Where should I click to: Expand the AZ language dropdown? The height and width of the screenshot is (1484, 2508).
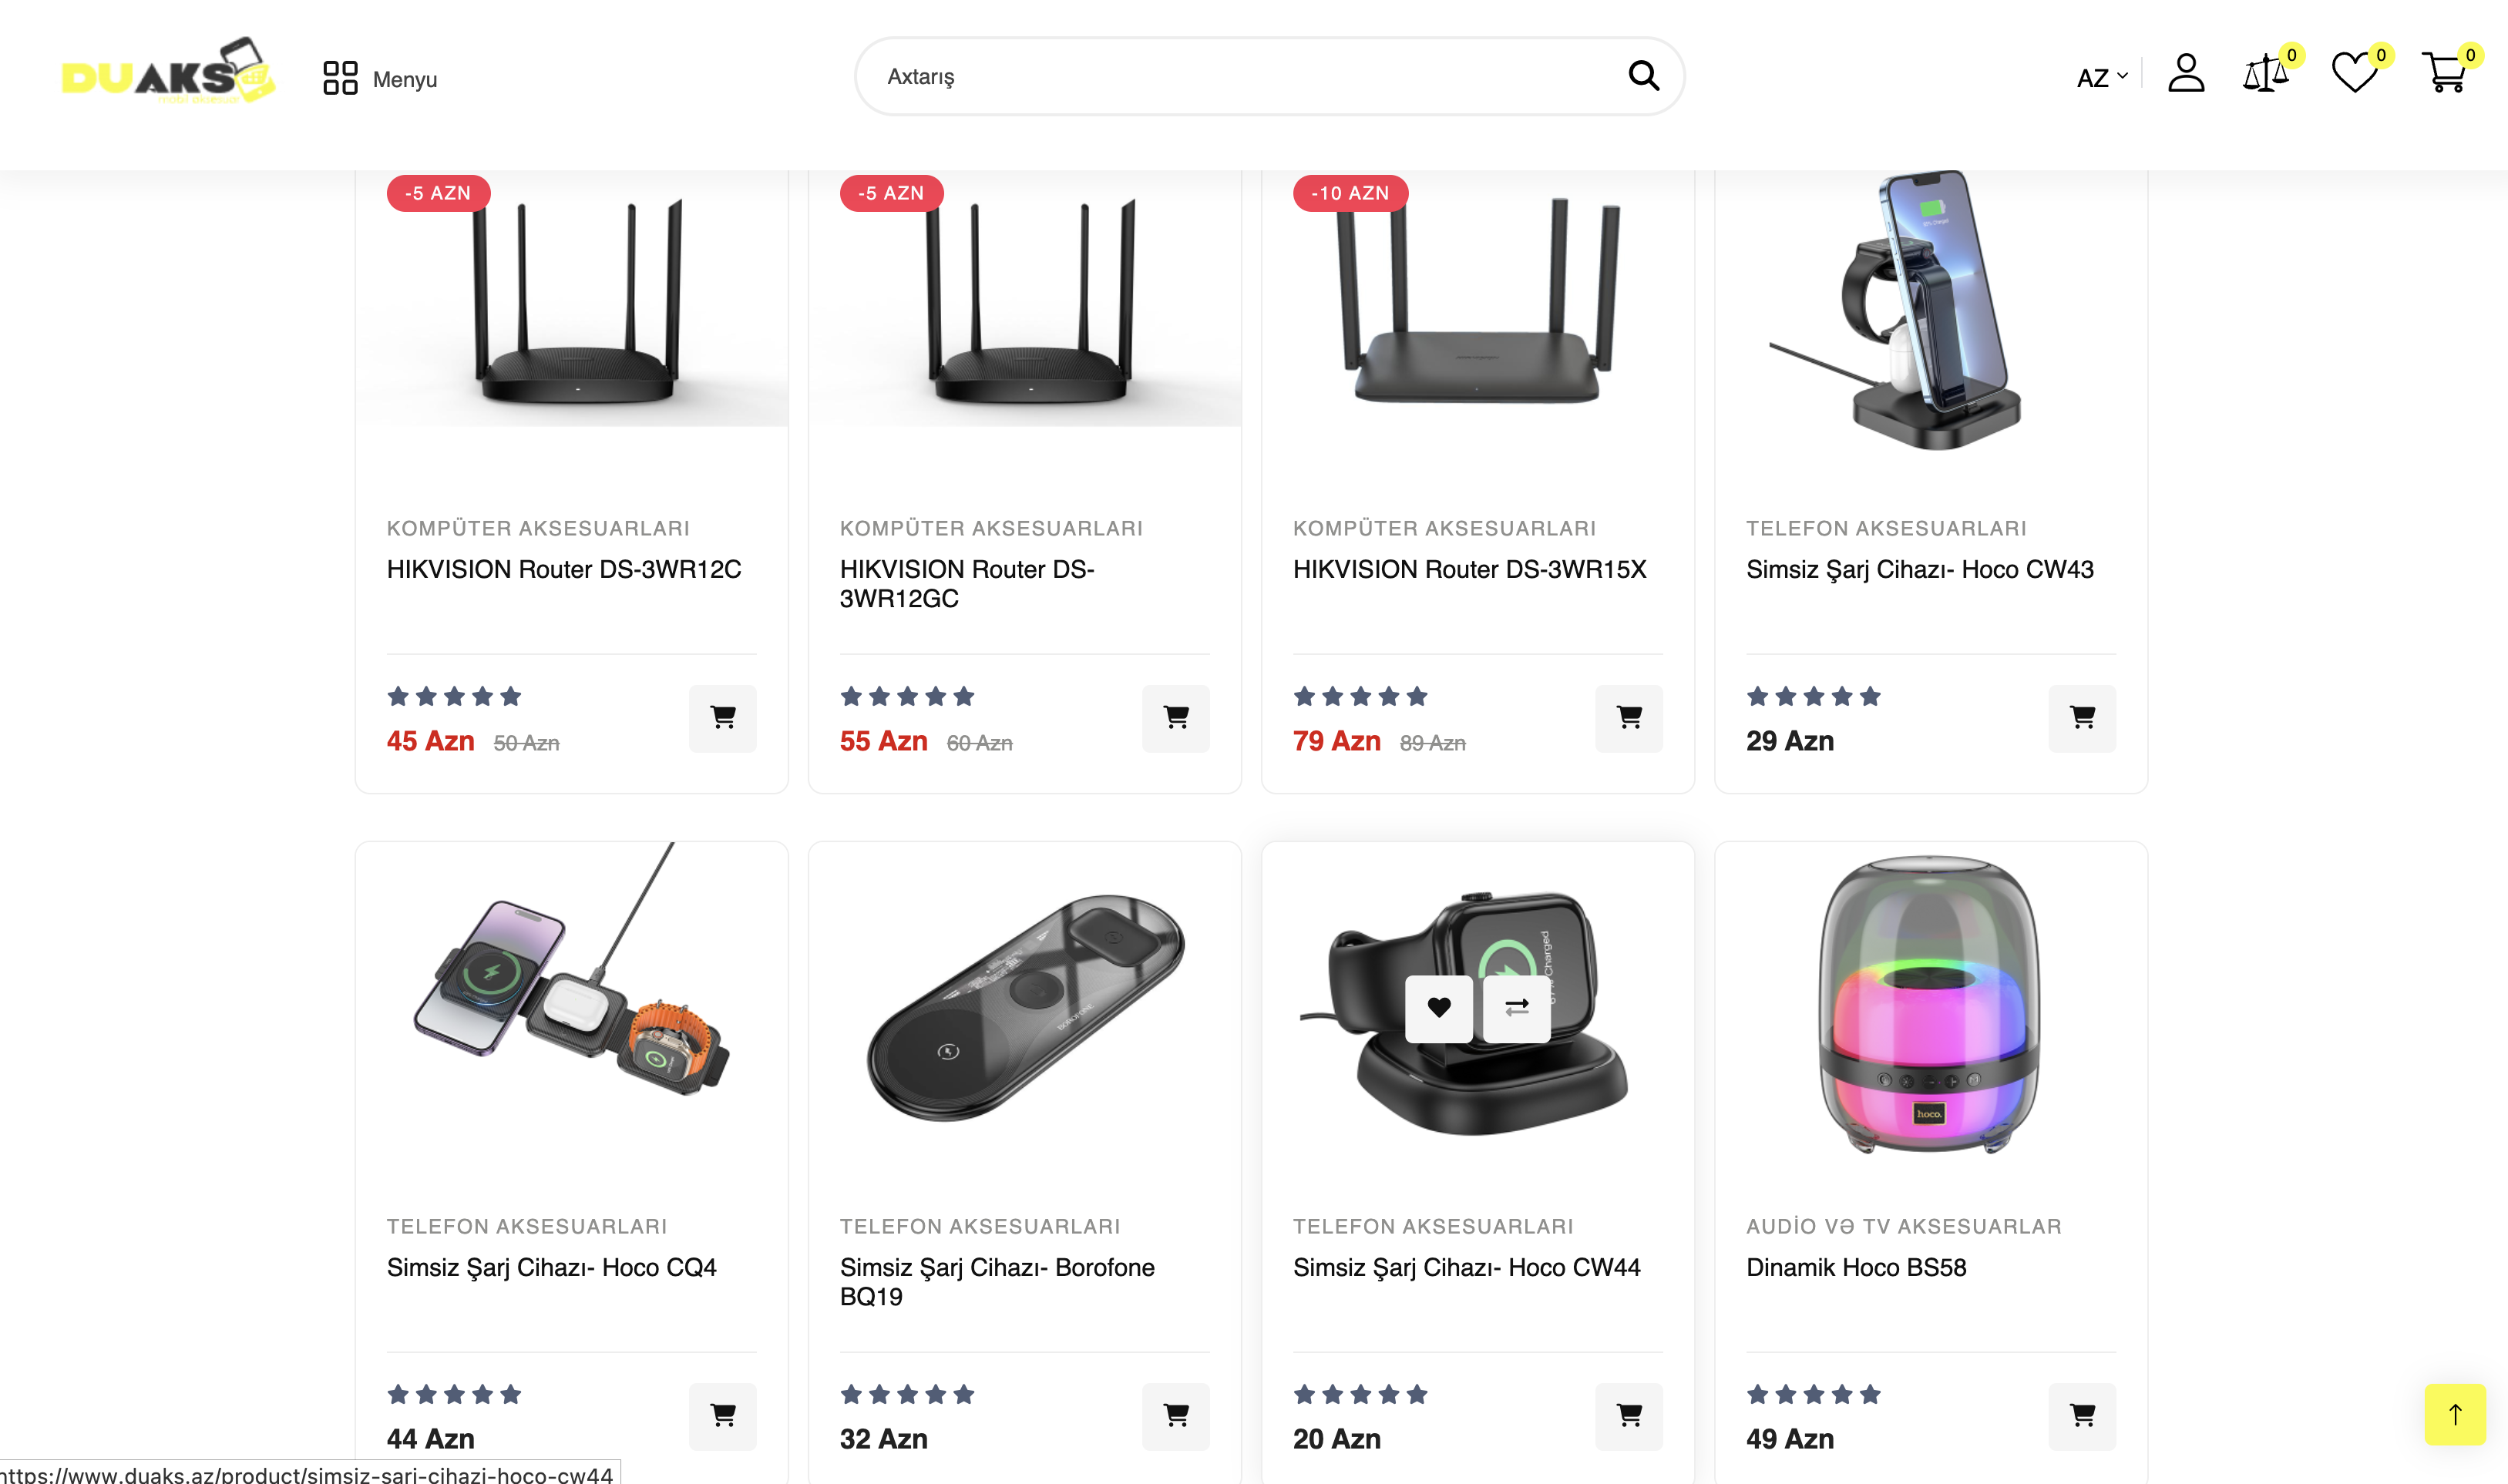(x=2101, y=78)
